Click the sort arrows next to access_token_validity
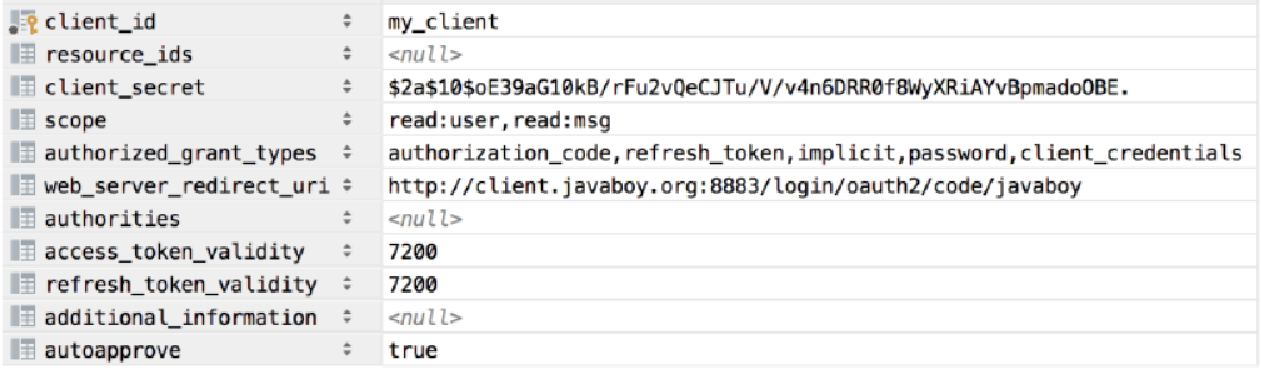1261x368 pixels. tap(347, 252)
